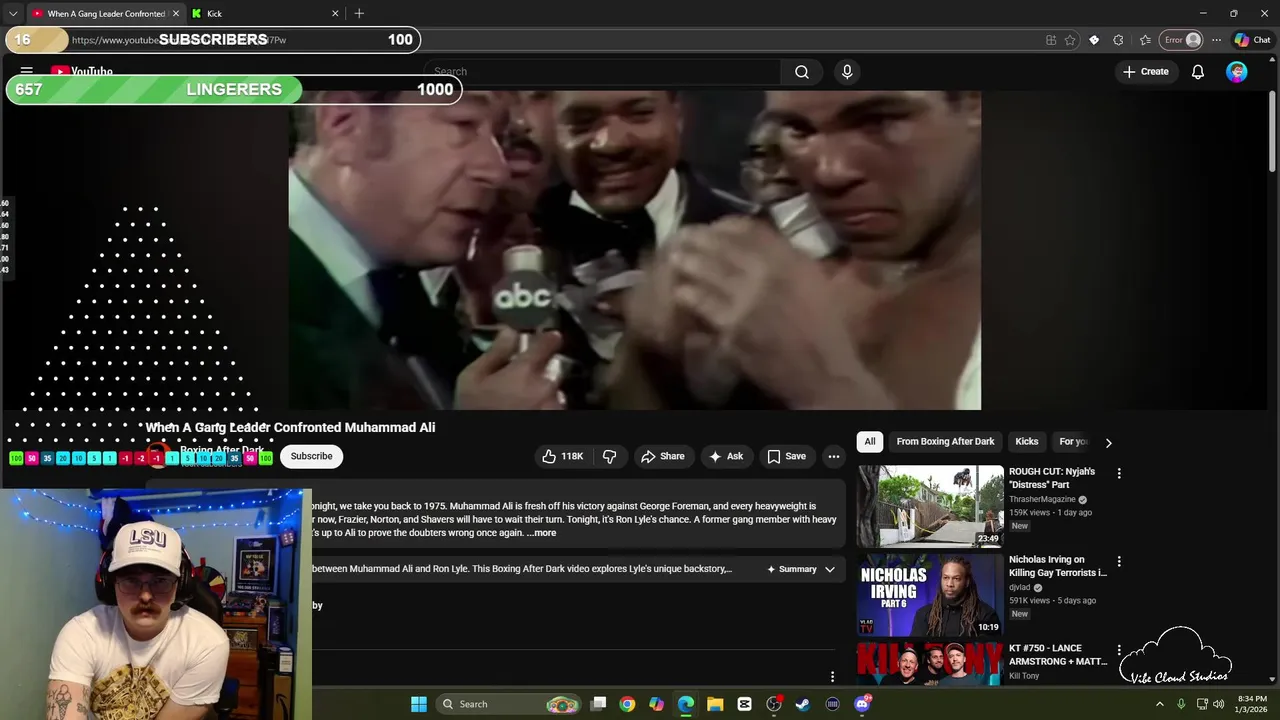Launch Google Chrome from taskbar
The image size is (1280, 720).
coord(627,704)
